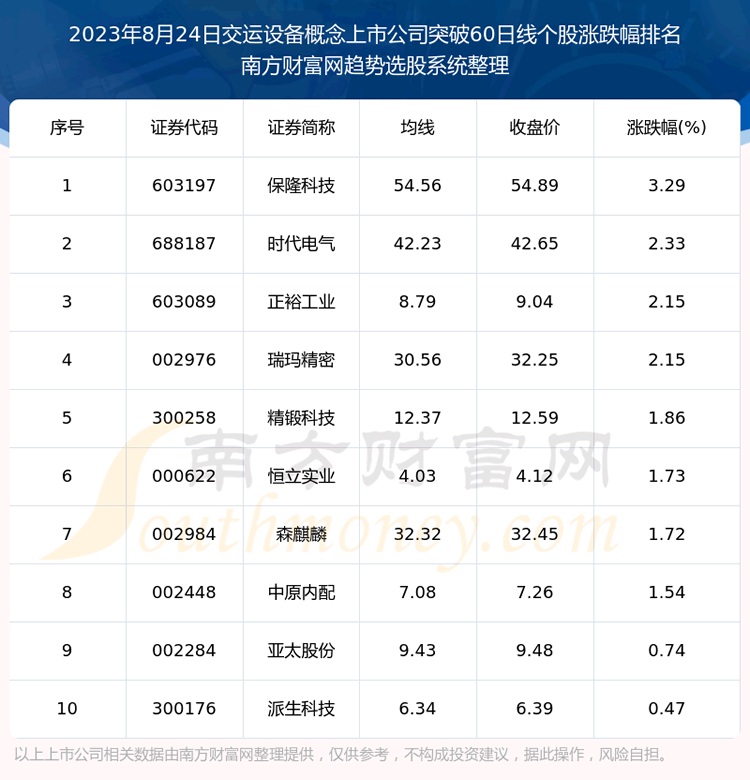Click moving average value 6.34
The height and width of the screenshot is (780, 750).
coord(417,708)
